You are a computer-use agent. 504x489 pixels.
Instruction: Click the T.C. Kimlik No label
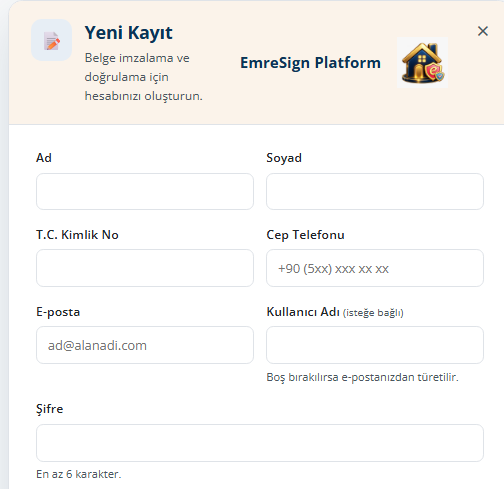pyautogui.click(x=77, y=235)
